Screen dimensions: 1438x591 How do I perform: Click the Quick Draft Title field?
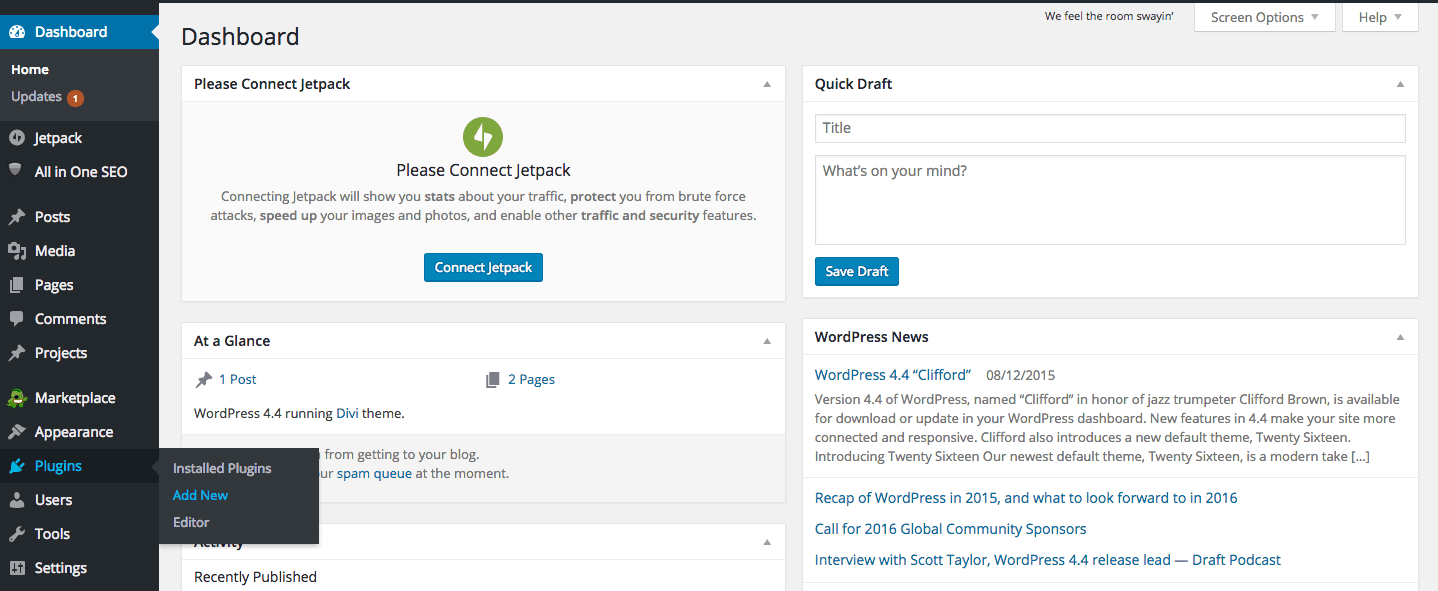click(1110, 128)
